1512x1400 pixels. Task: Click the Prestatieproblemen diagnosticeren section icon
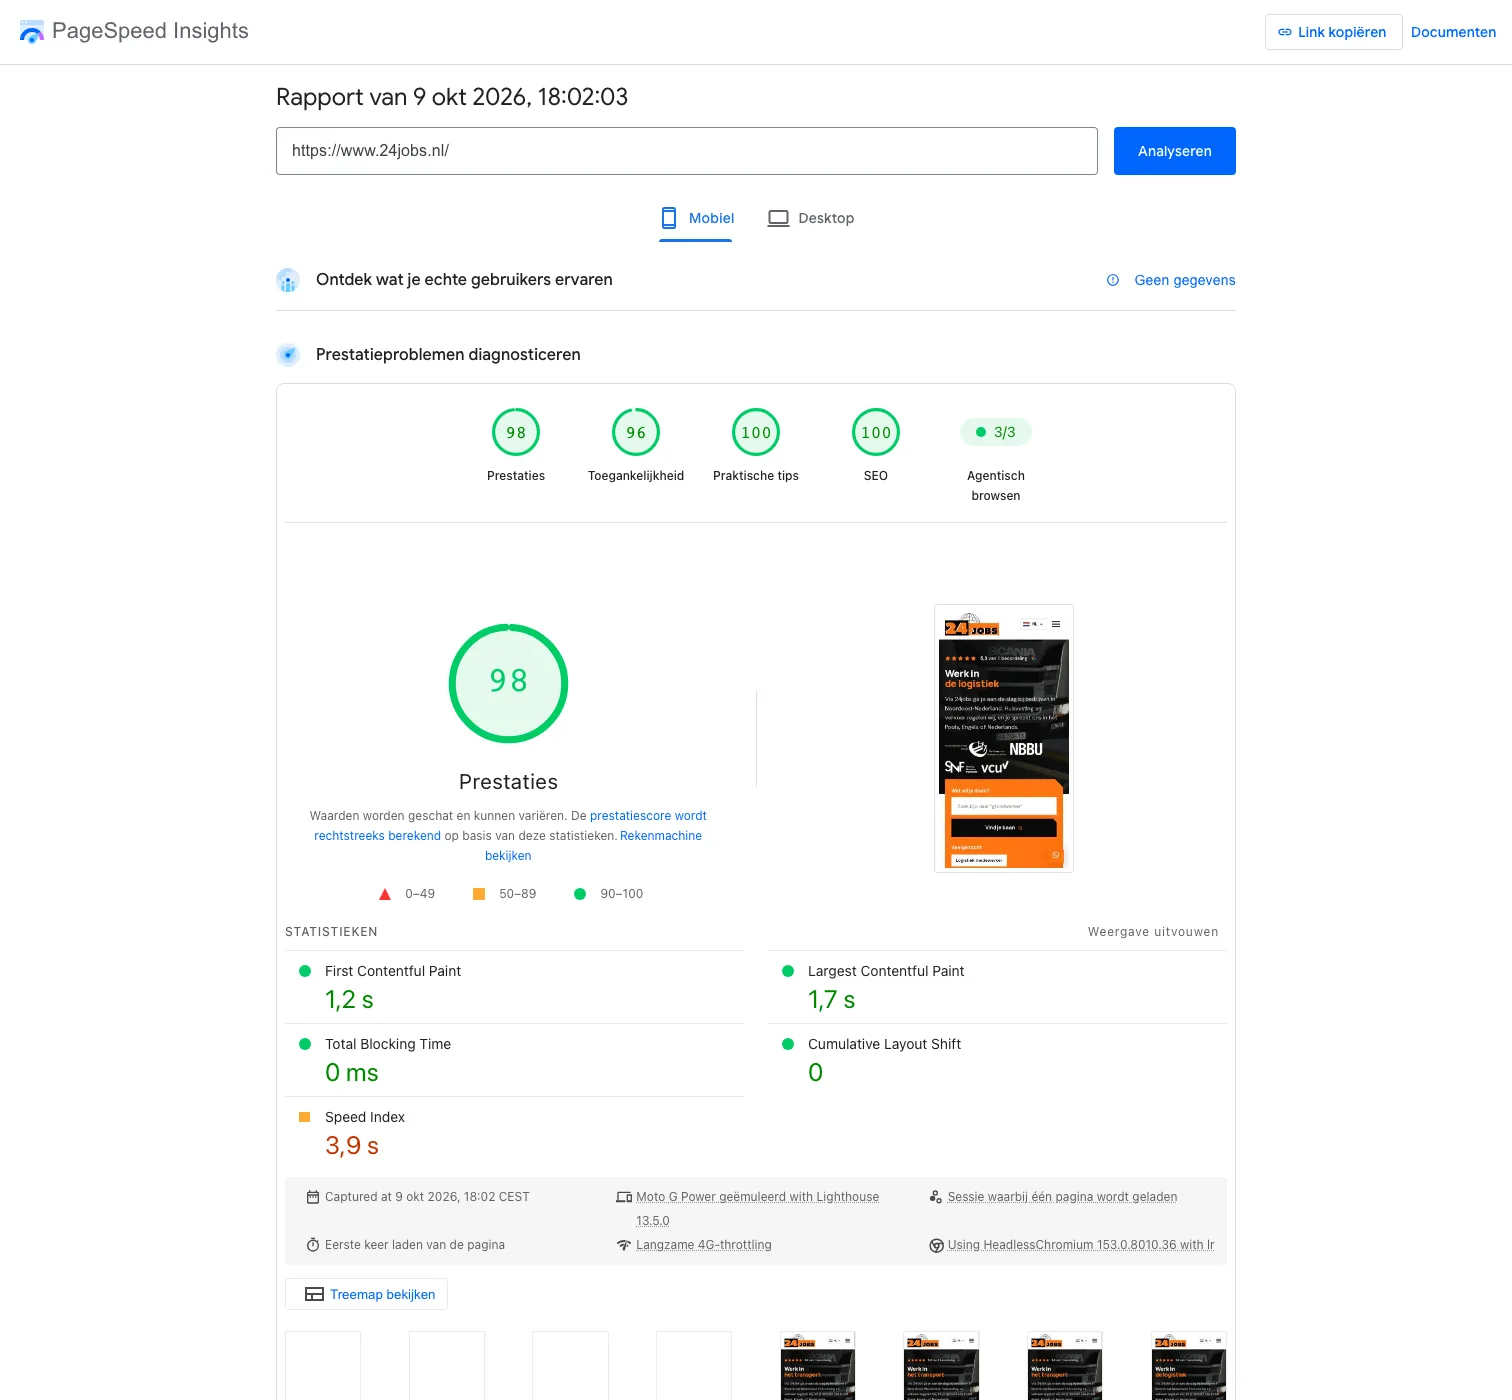(288, 355)
